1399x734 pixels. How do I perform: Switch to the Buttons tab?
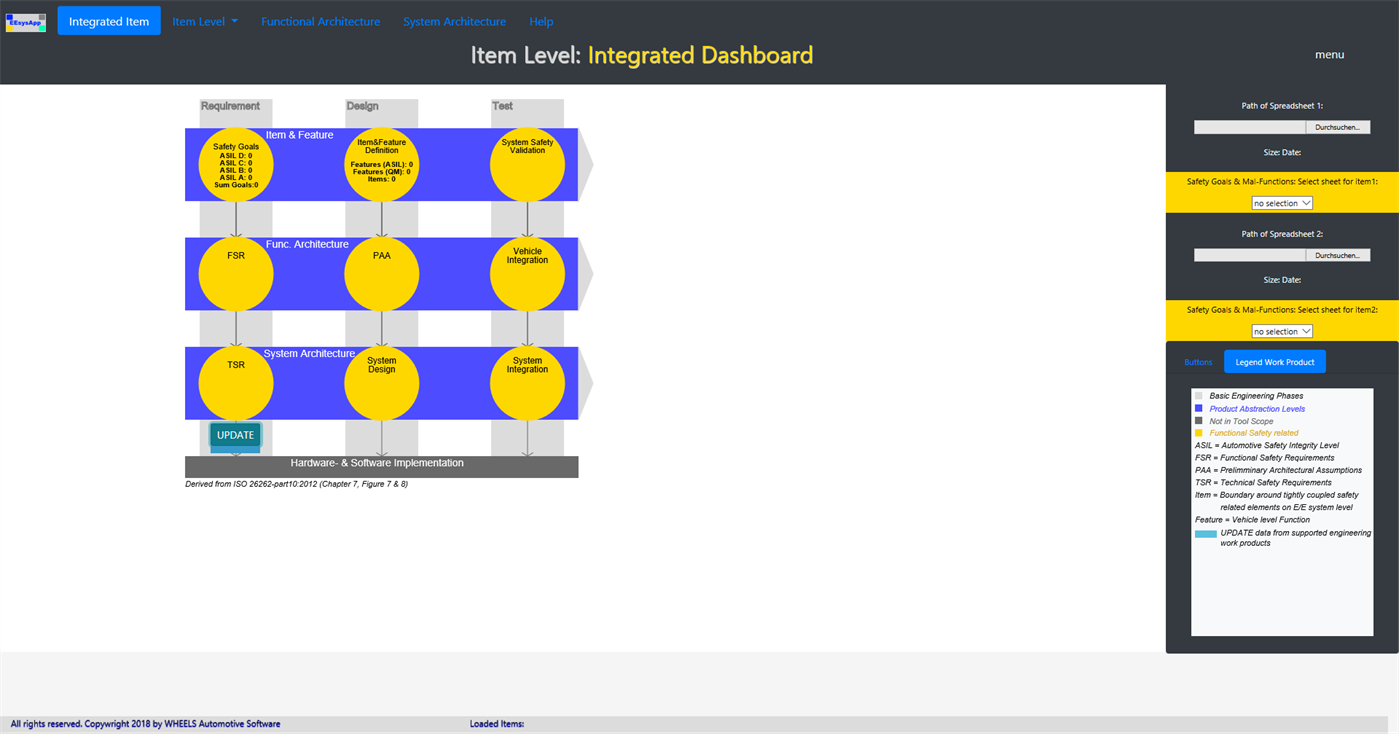point(1198,362)
